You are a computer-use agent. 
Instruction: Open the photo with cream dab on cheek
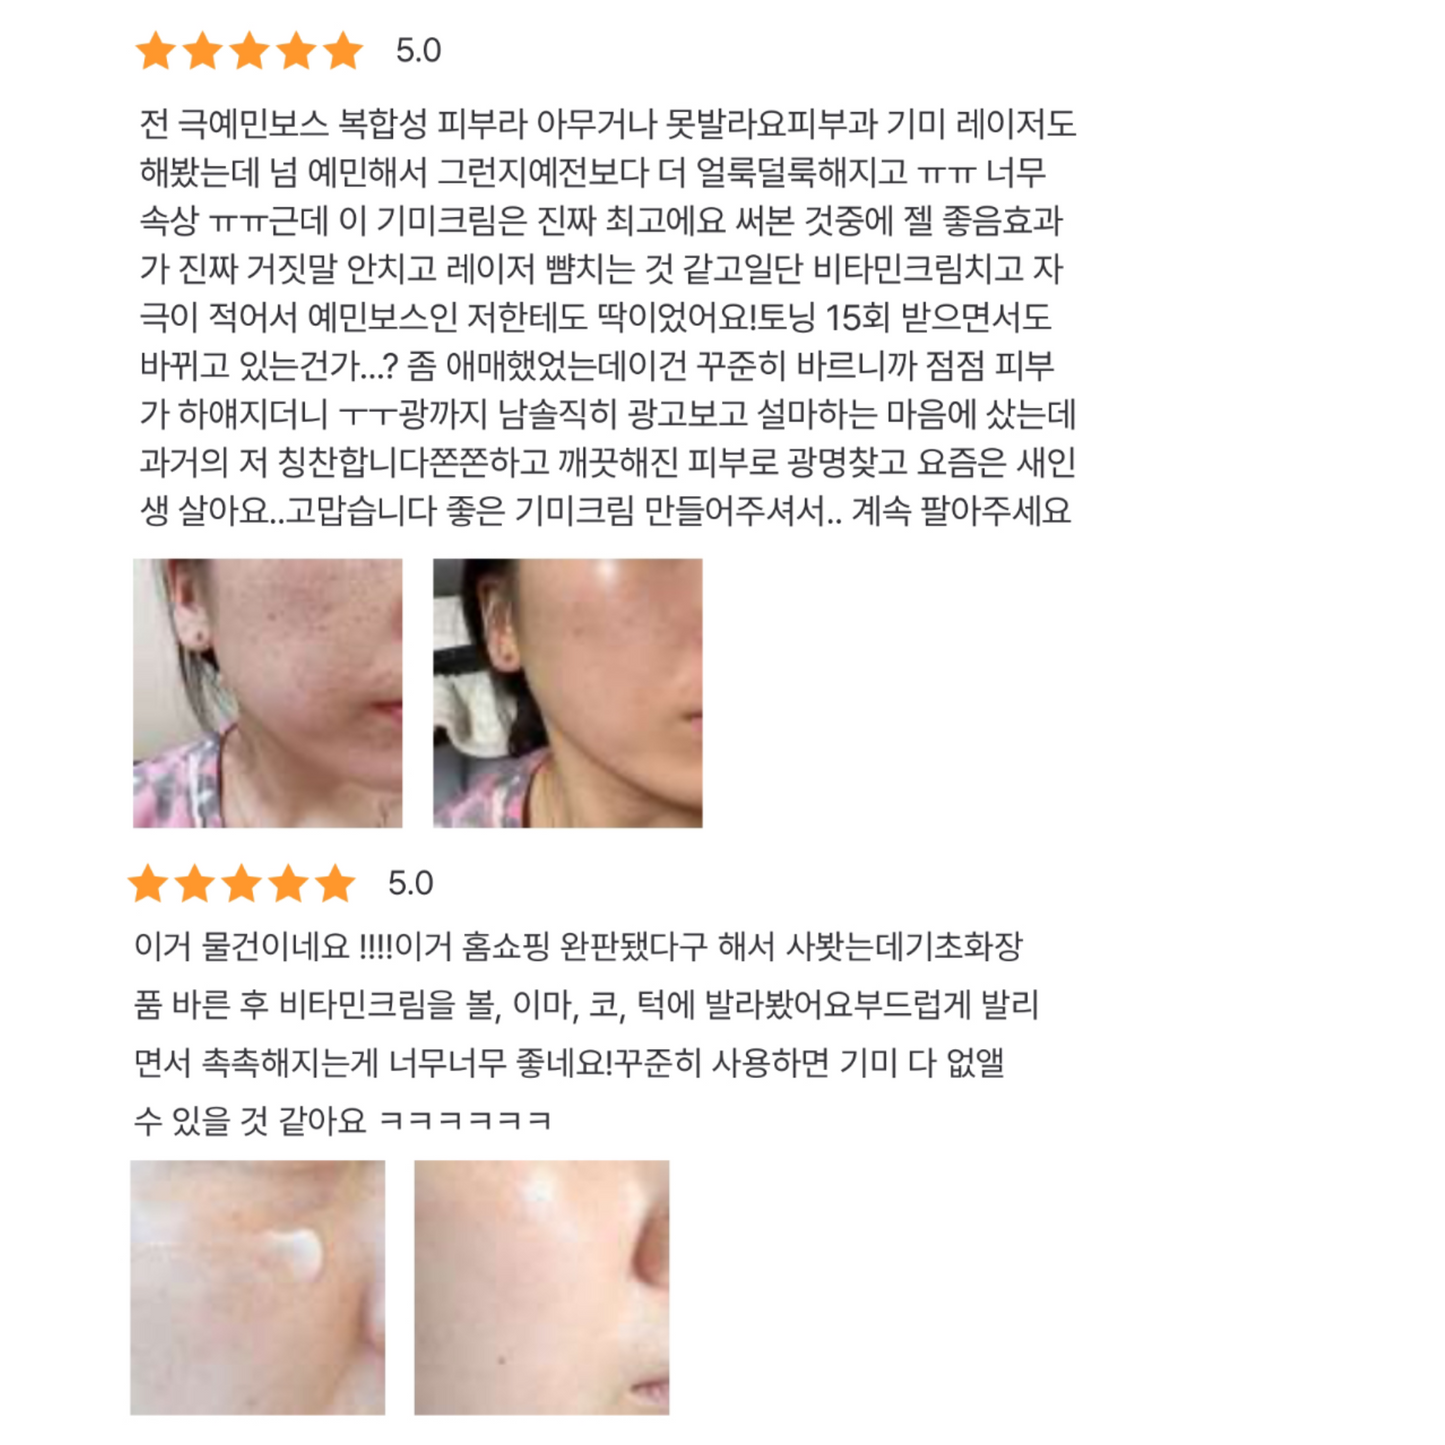point(258,1287)
